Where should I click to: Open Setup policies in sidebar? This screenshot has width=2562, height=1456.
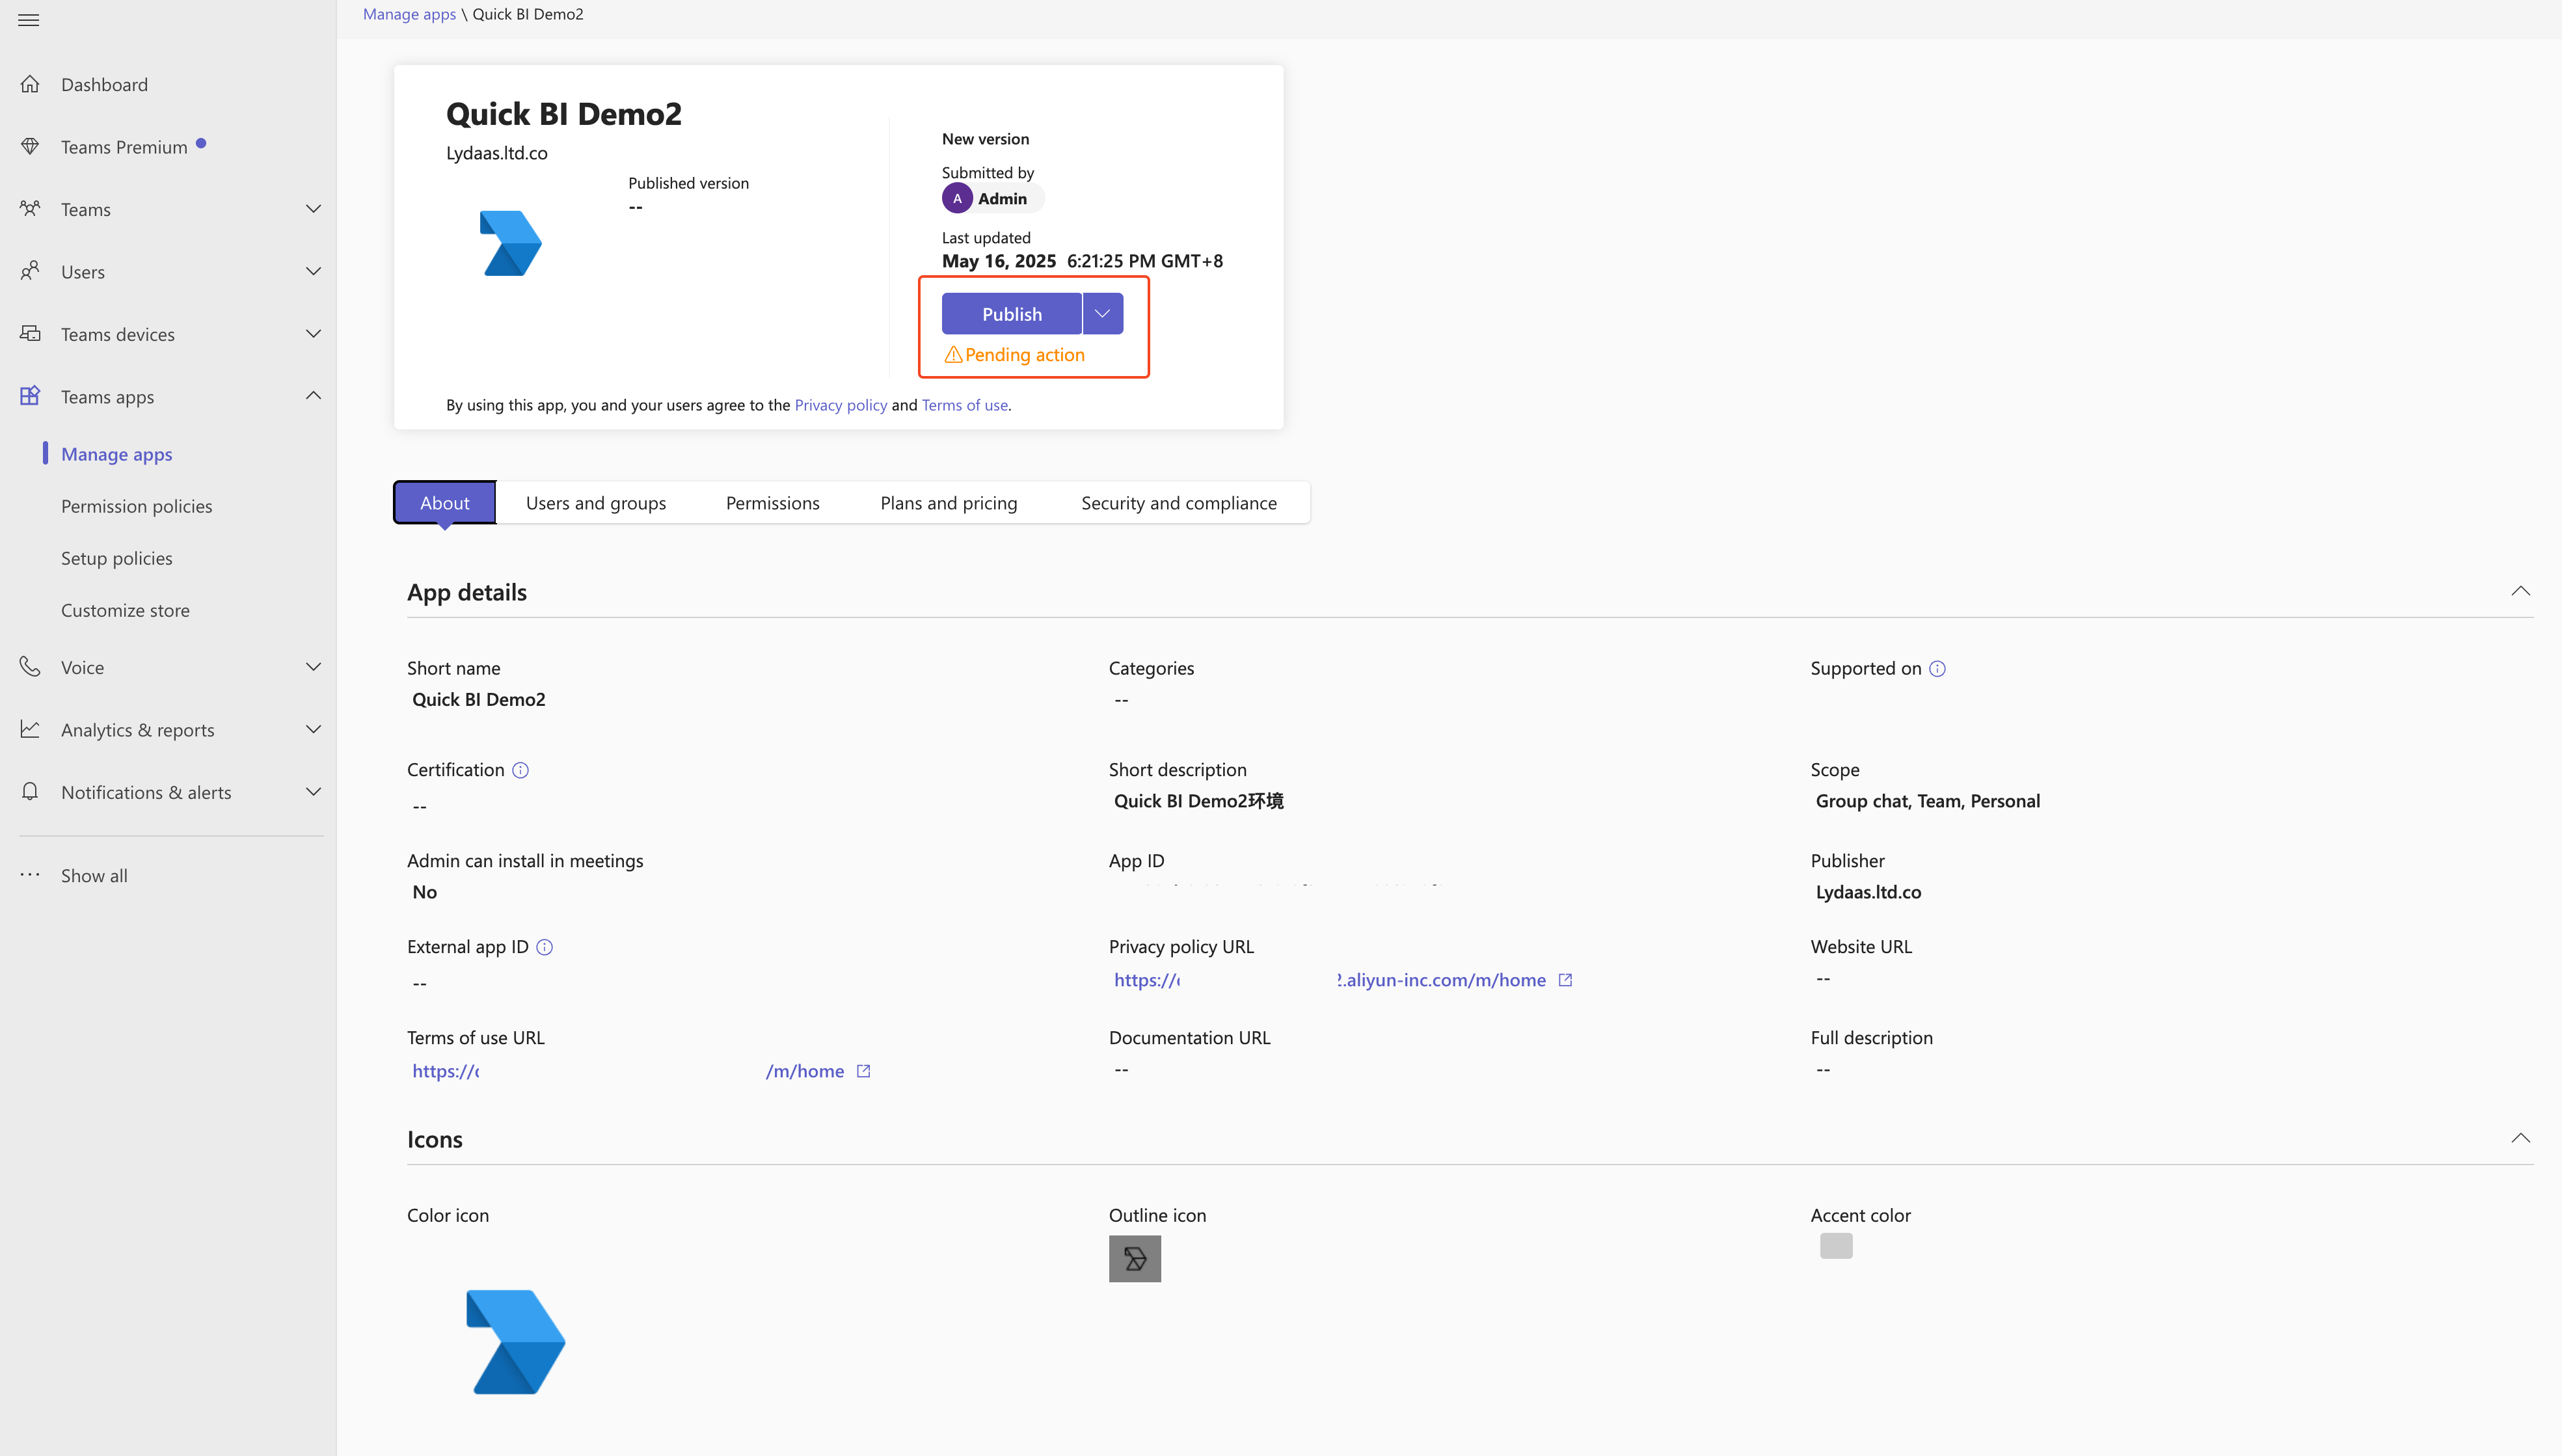coord(117,558)
